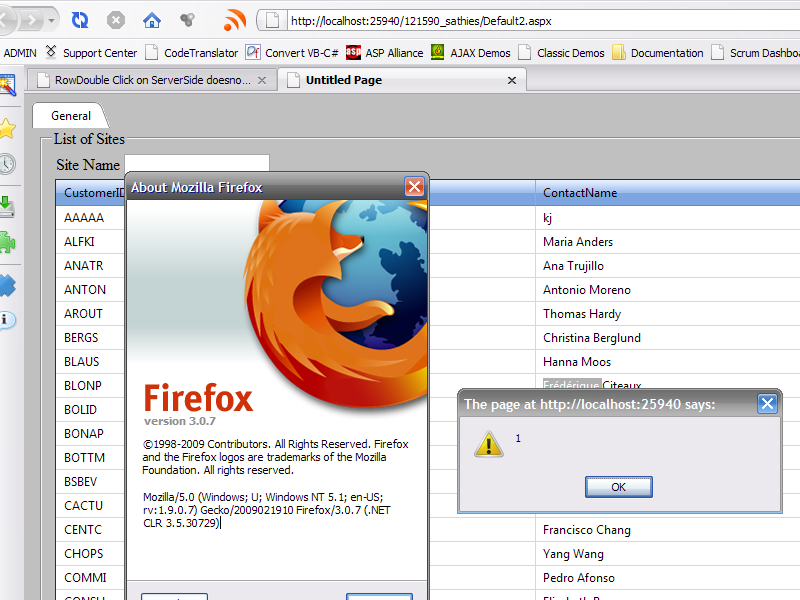Click the RSS feed icon
This screenshot has height=600, width=800.
234,20
